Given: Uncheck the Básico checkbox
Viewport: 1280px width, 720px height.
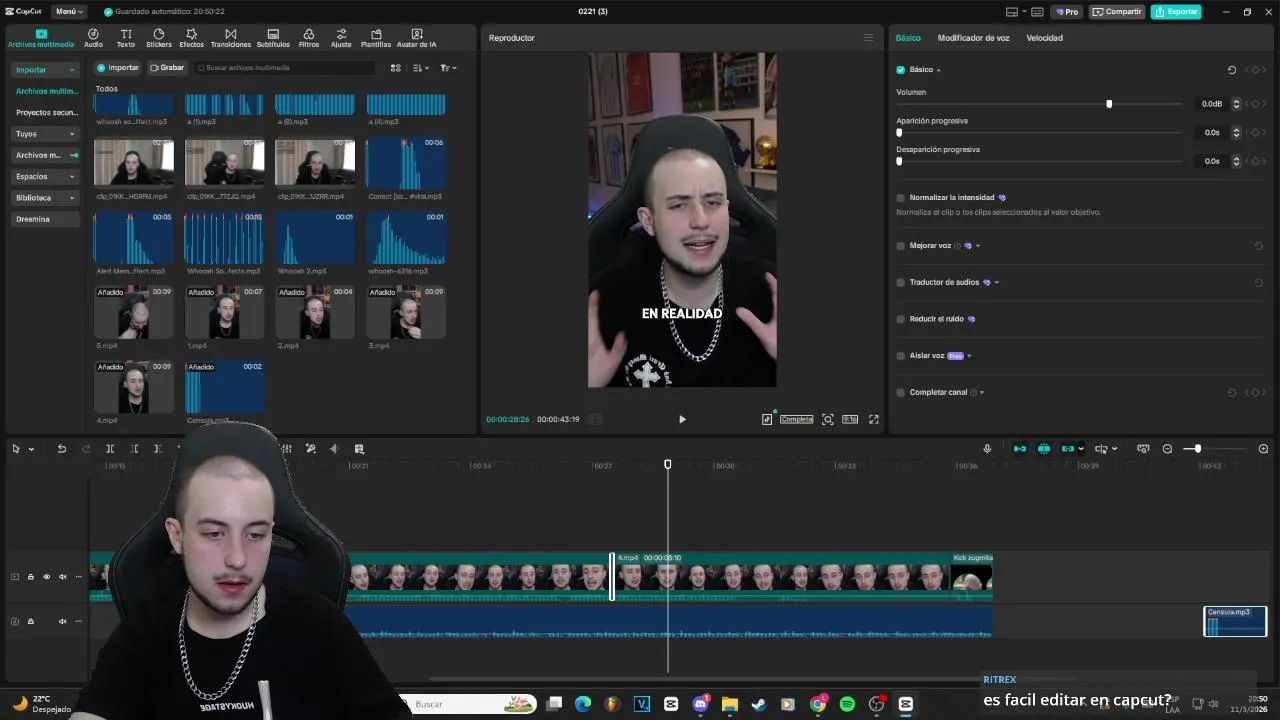Looking at the screenshot, I should [x=901, y=70].
